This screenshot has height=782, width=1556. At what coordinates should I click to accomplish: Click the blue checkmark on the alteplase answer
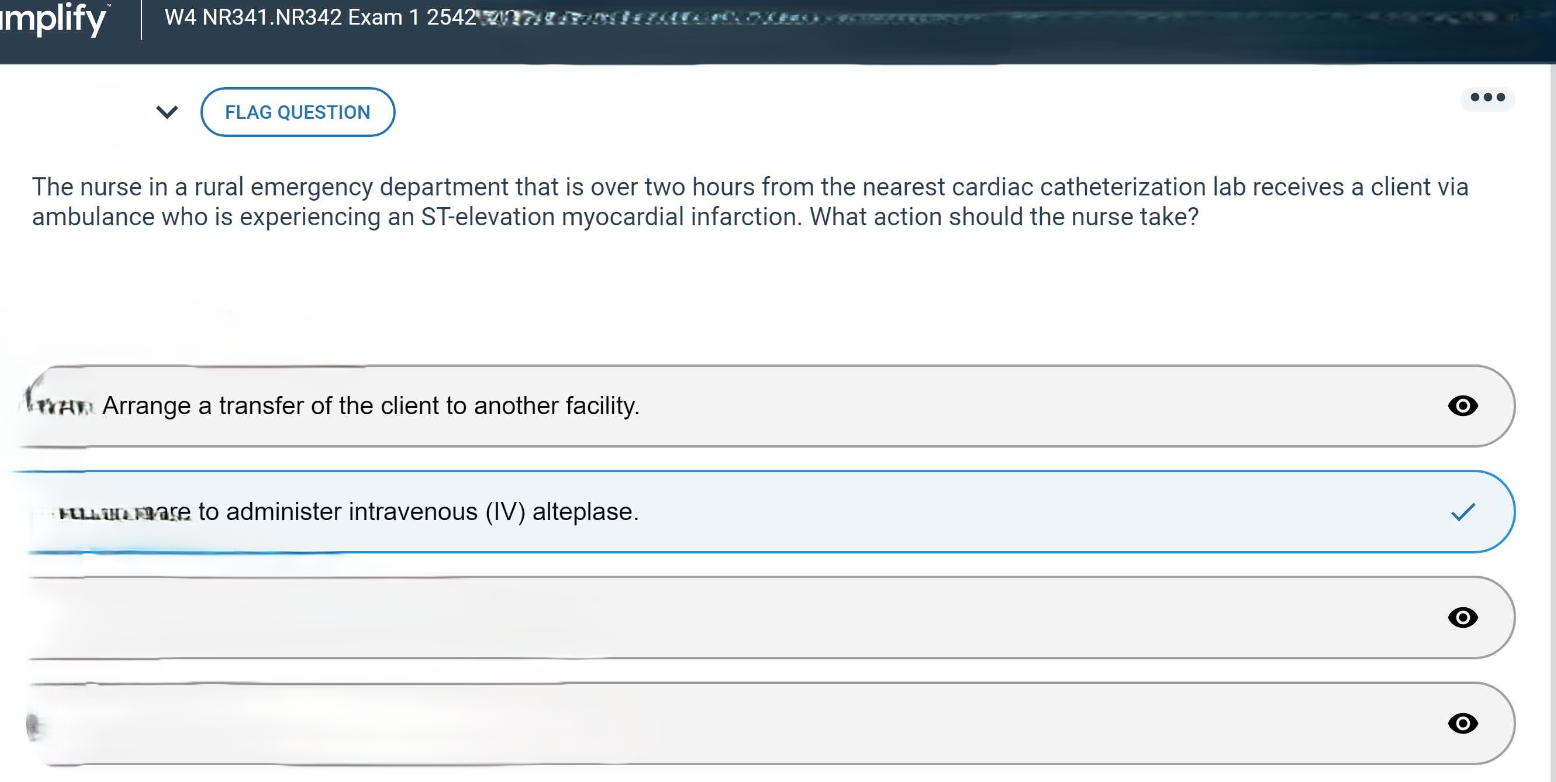tap(1462, 512)
